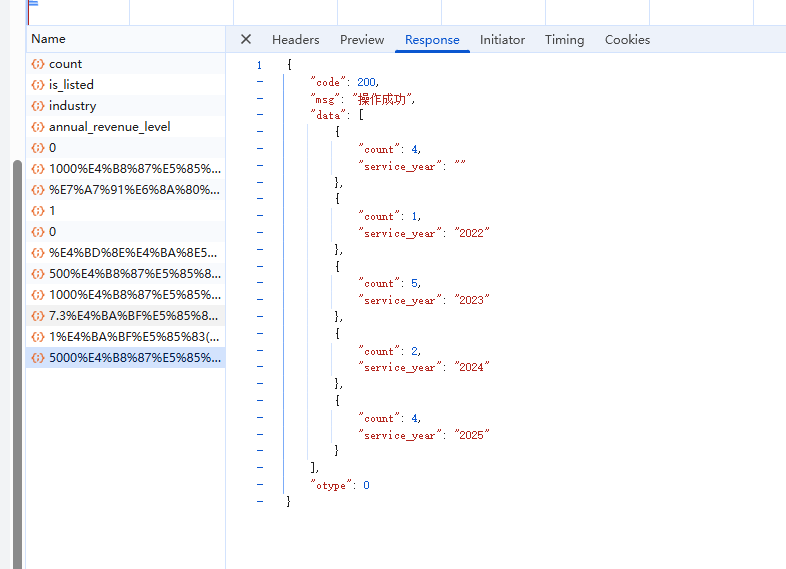Click the request list vertical scrollbar
Image resolution: width=786 pixels, height=569 pixels.
17,350
